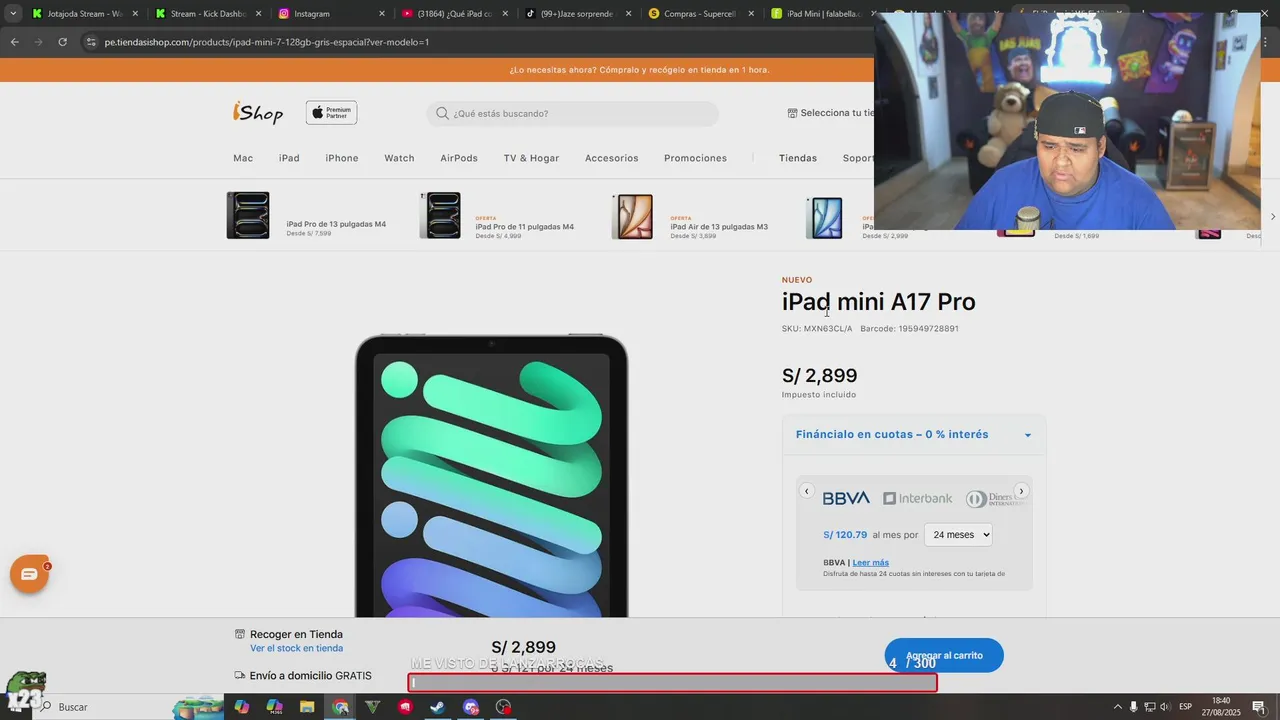
Task: Open File Explorer from the taskbar
Action: click(307, 707)
